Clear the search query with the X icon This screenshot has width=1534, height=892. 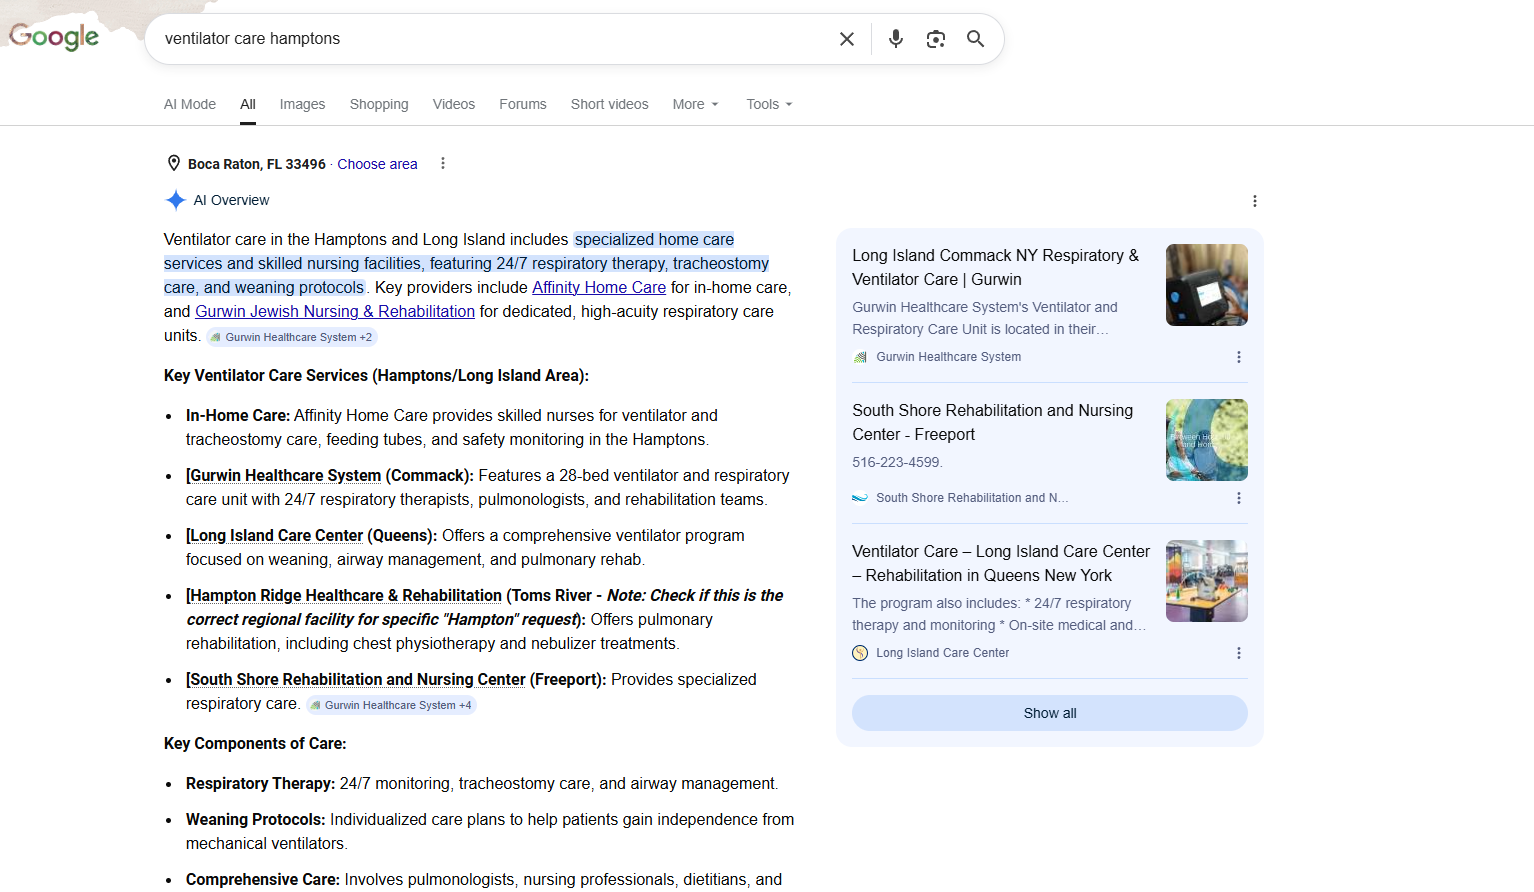[x=847, y=38]
